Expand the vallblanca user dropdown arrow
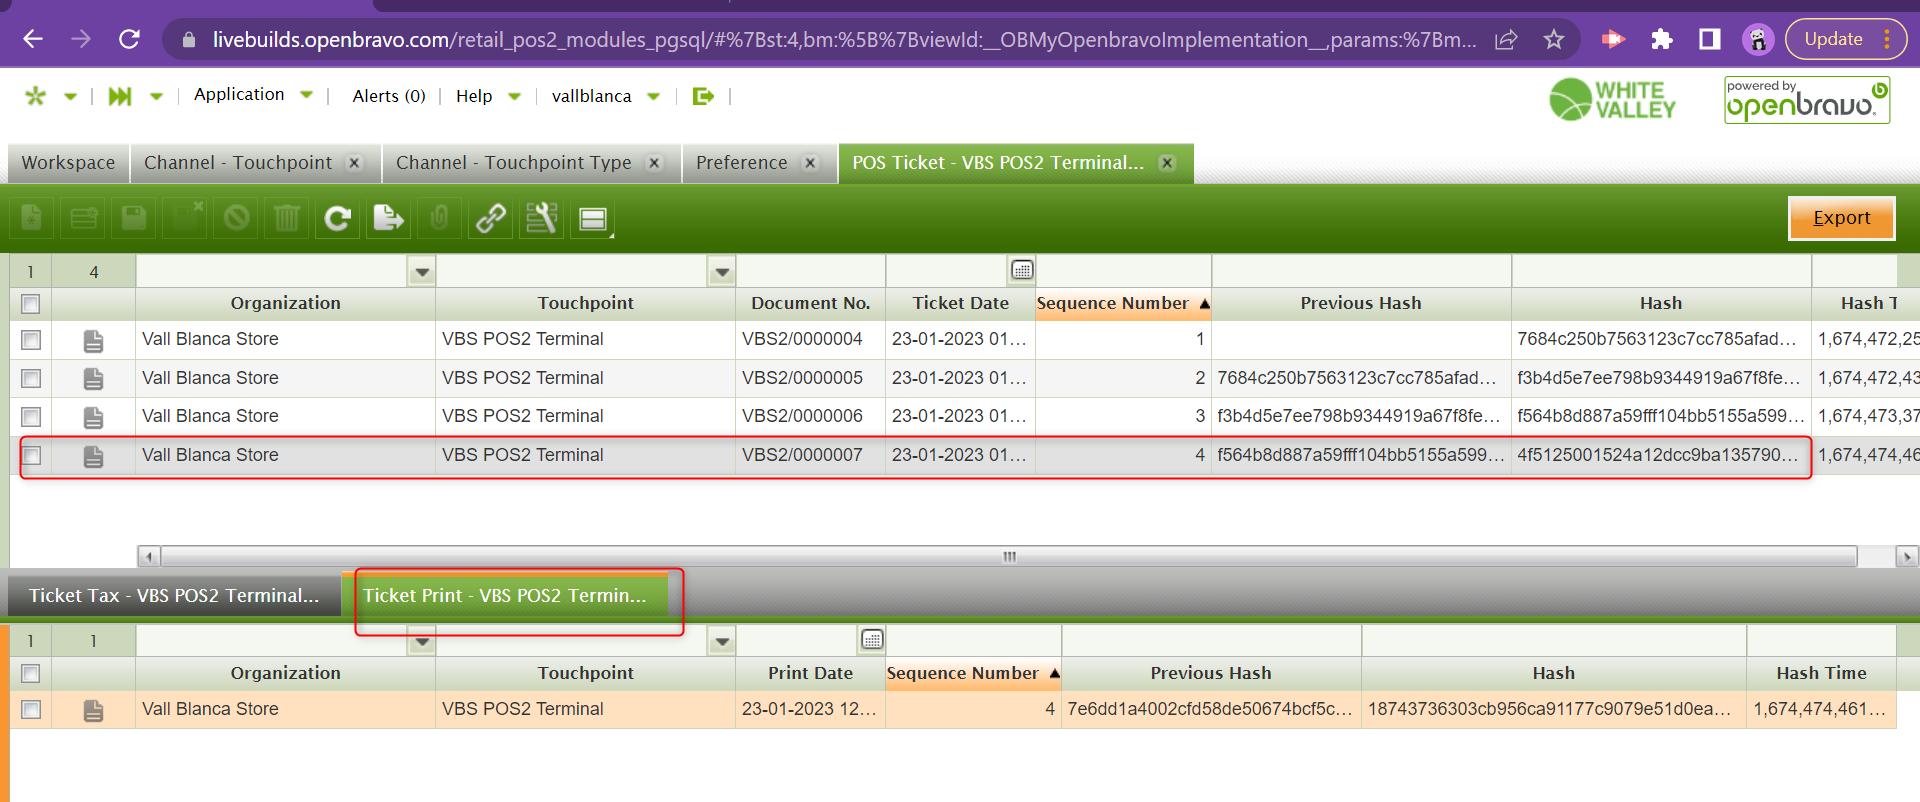 click(x=654, y=97)
